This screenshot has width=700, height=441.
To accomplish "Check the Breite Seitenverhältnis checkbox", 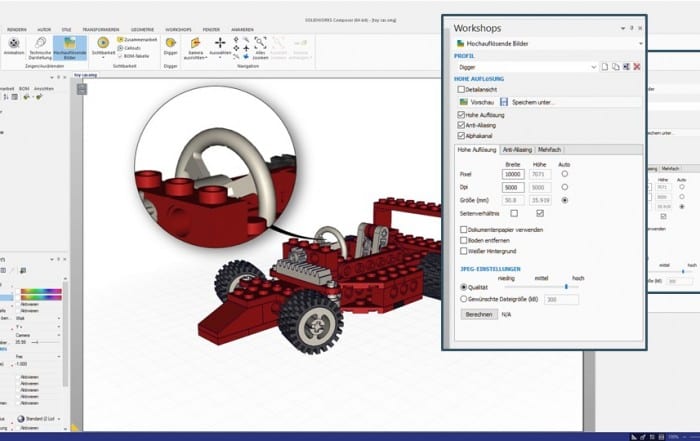I will [x=514, y=213].
